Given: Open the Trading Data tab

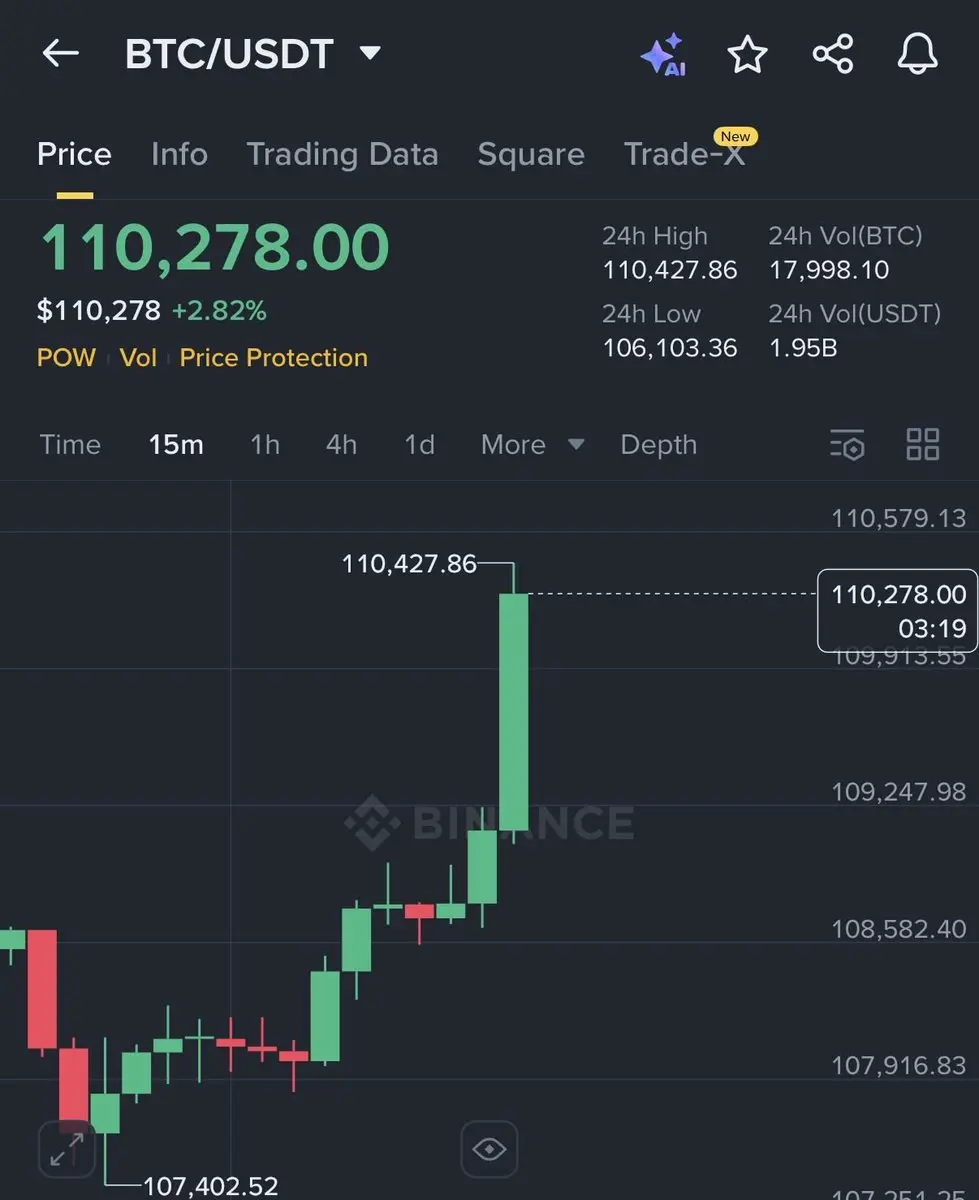Looking at the screenshot, I should coord(342,154).
